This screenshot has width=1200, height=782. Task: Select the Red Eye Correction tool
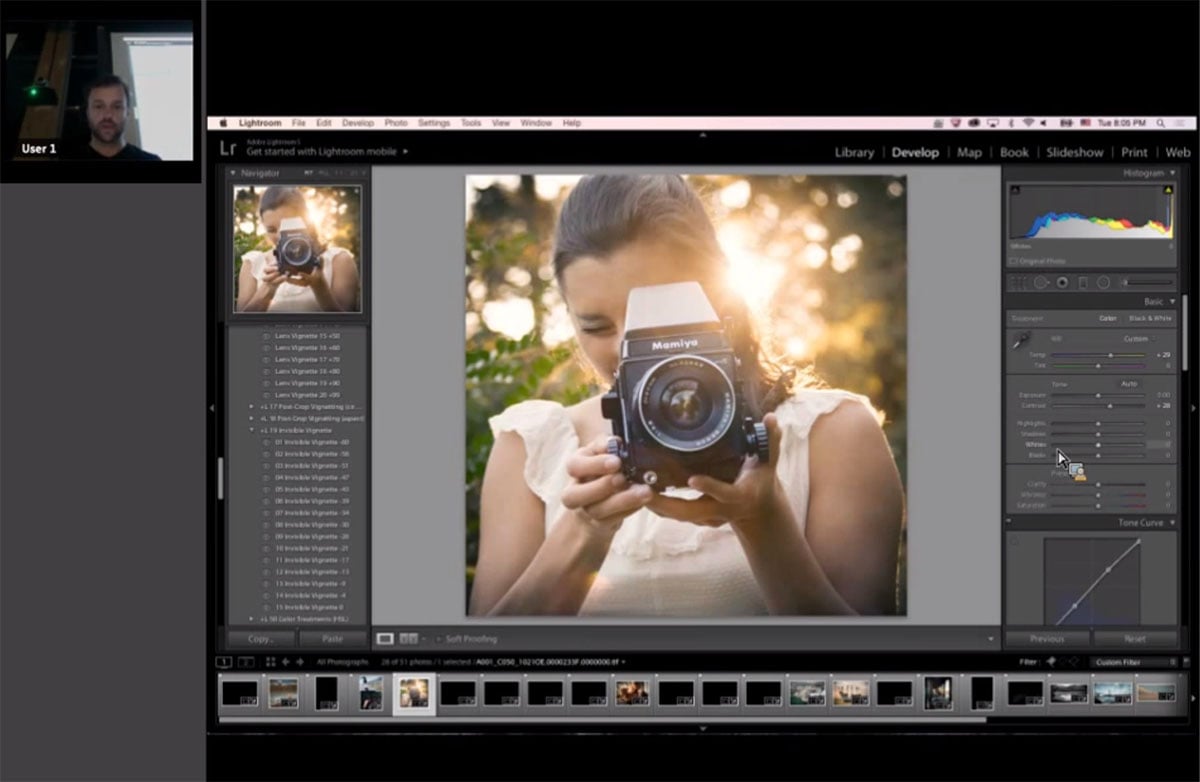point(1062,283)
